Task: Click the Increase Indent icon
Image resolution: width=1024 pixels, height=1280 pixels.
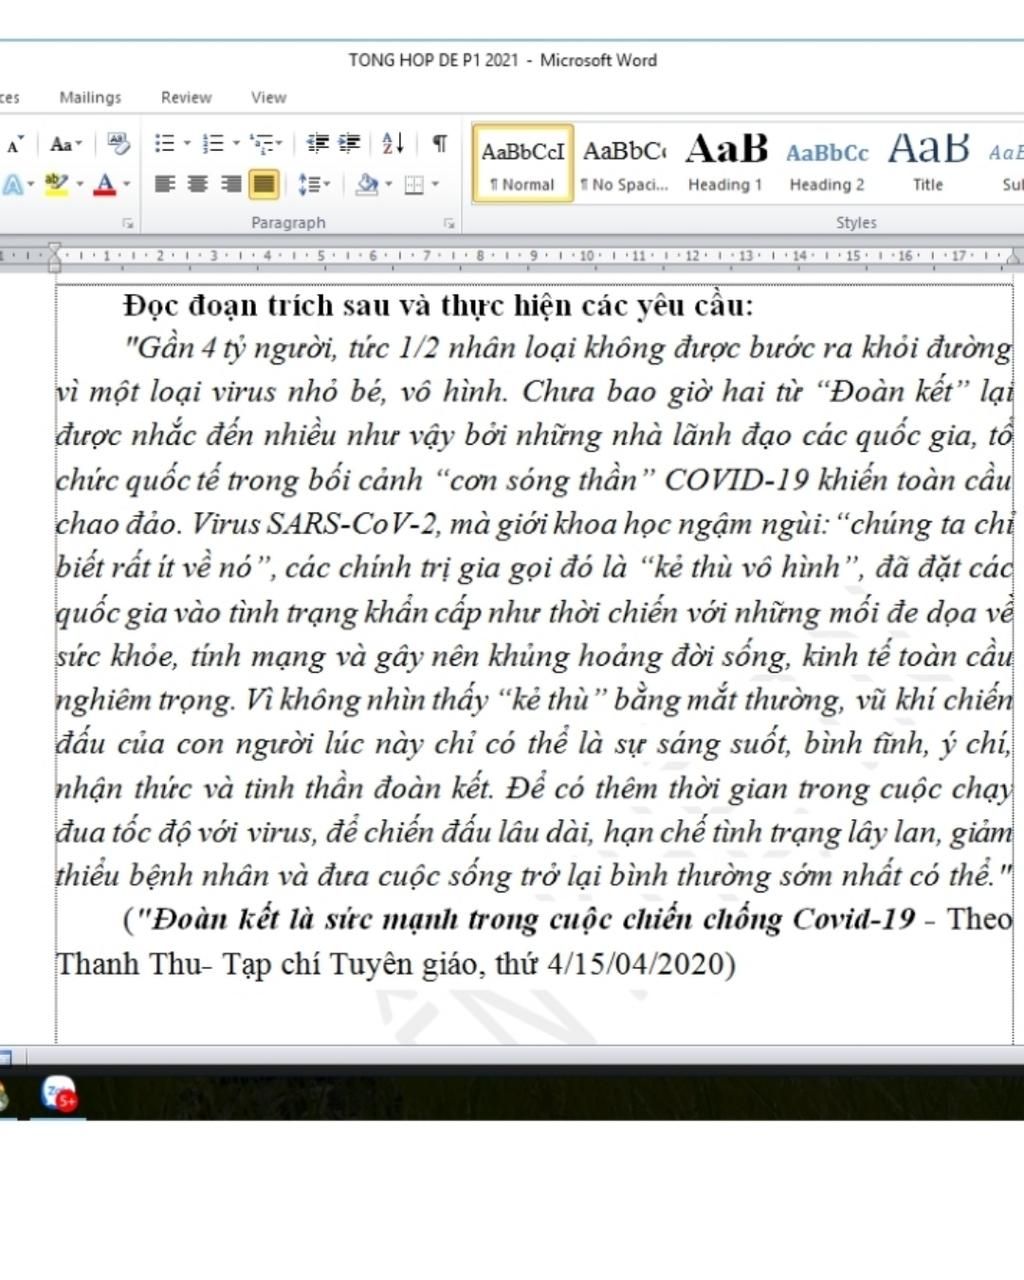Action: (x=349, y=144)
